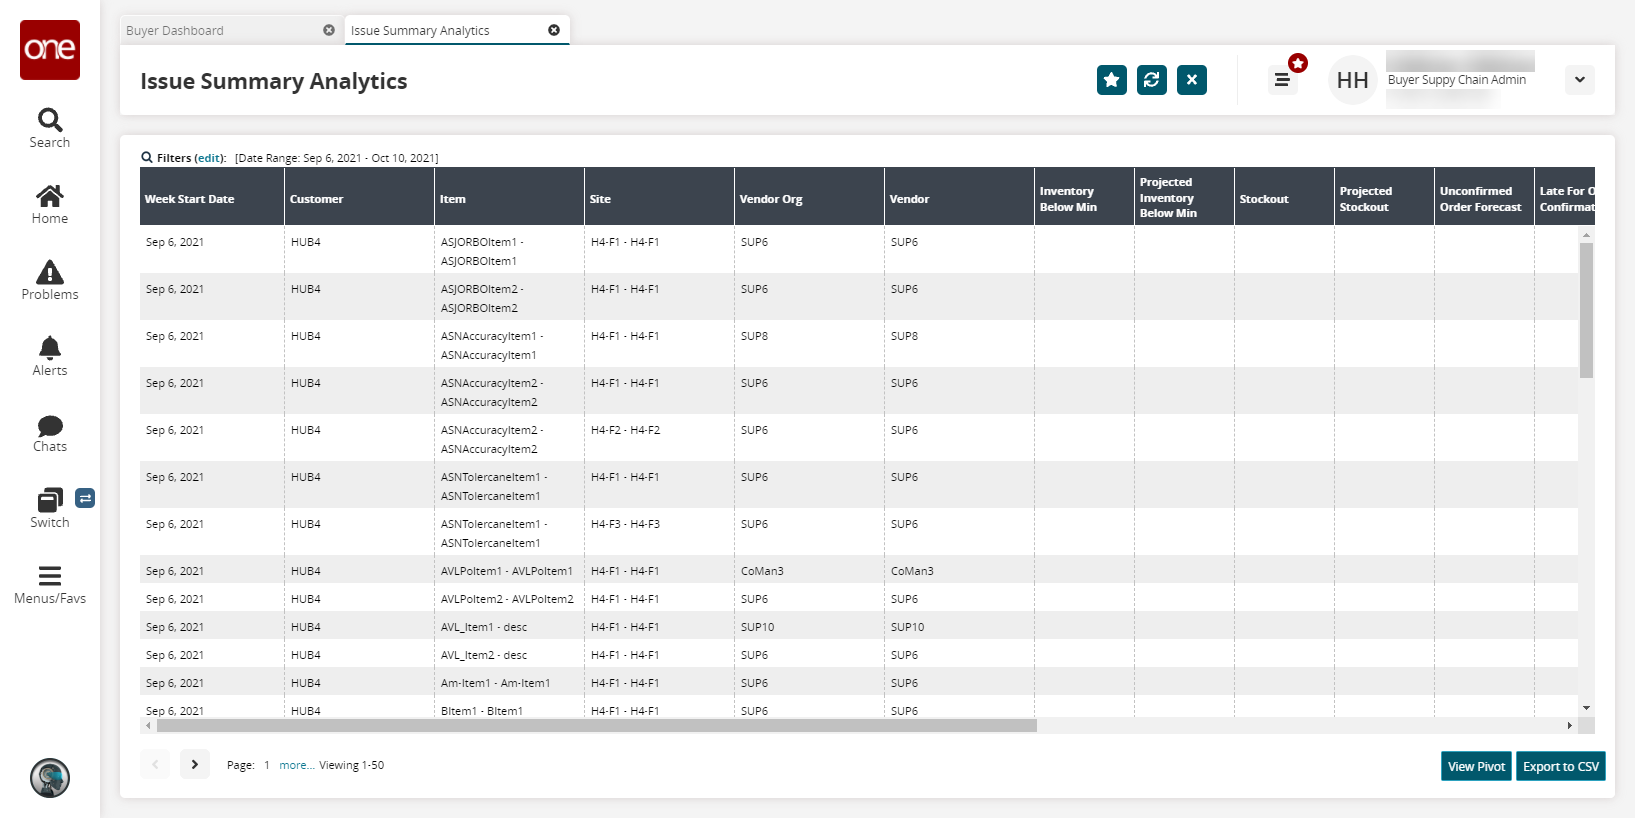Refresh the Issue Summary Analytics report
This screenshot has height=818, width=1635.
coord(1151,80)
